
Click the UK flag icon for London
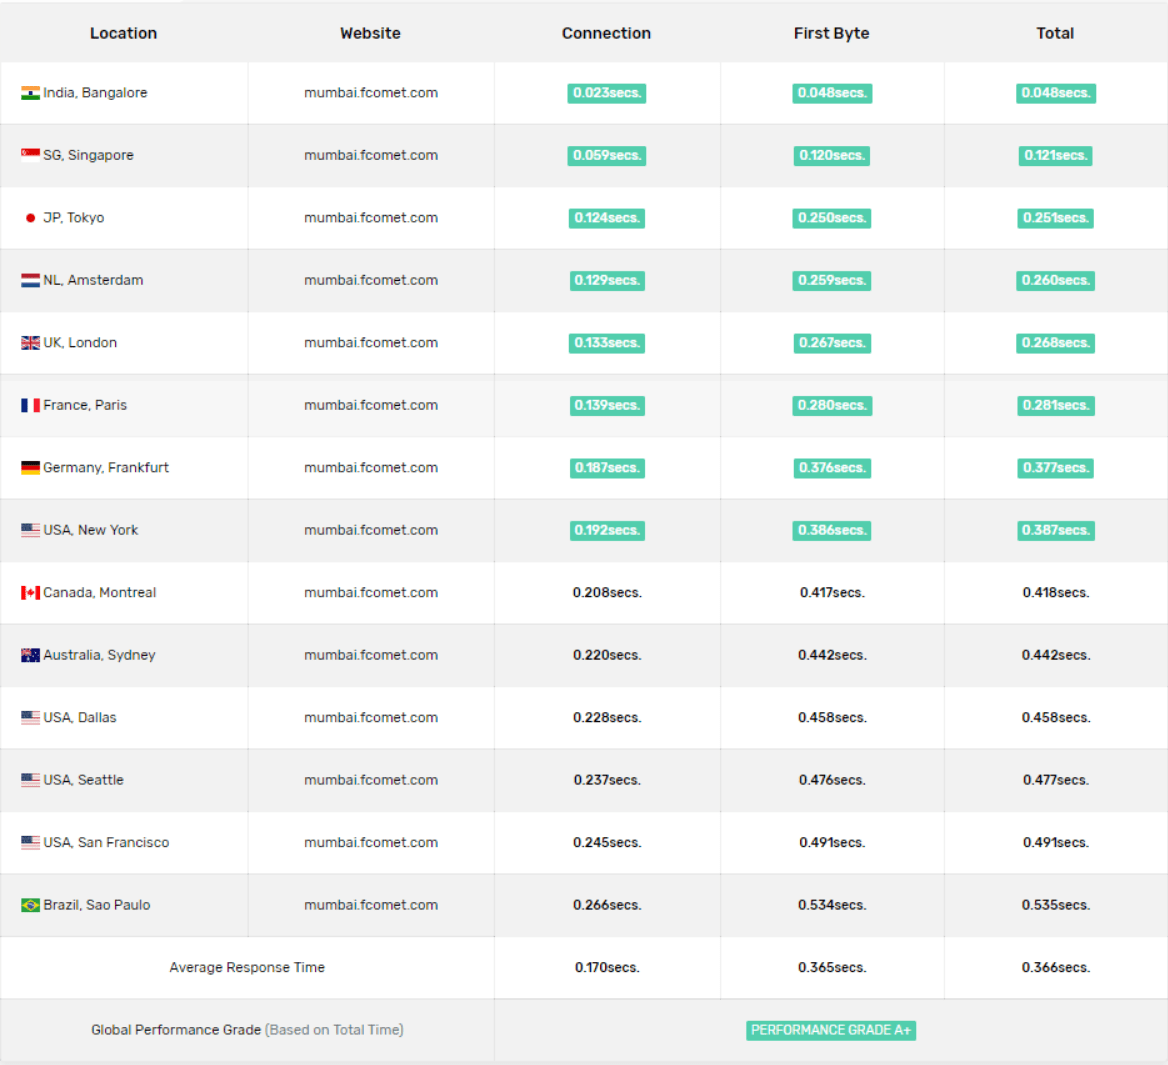point(30,343)
